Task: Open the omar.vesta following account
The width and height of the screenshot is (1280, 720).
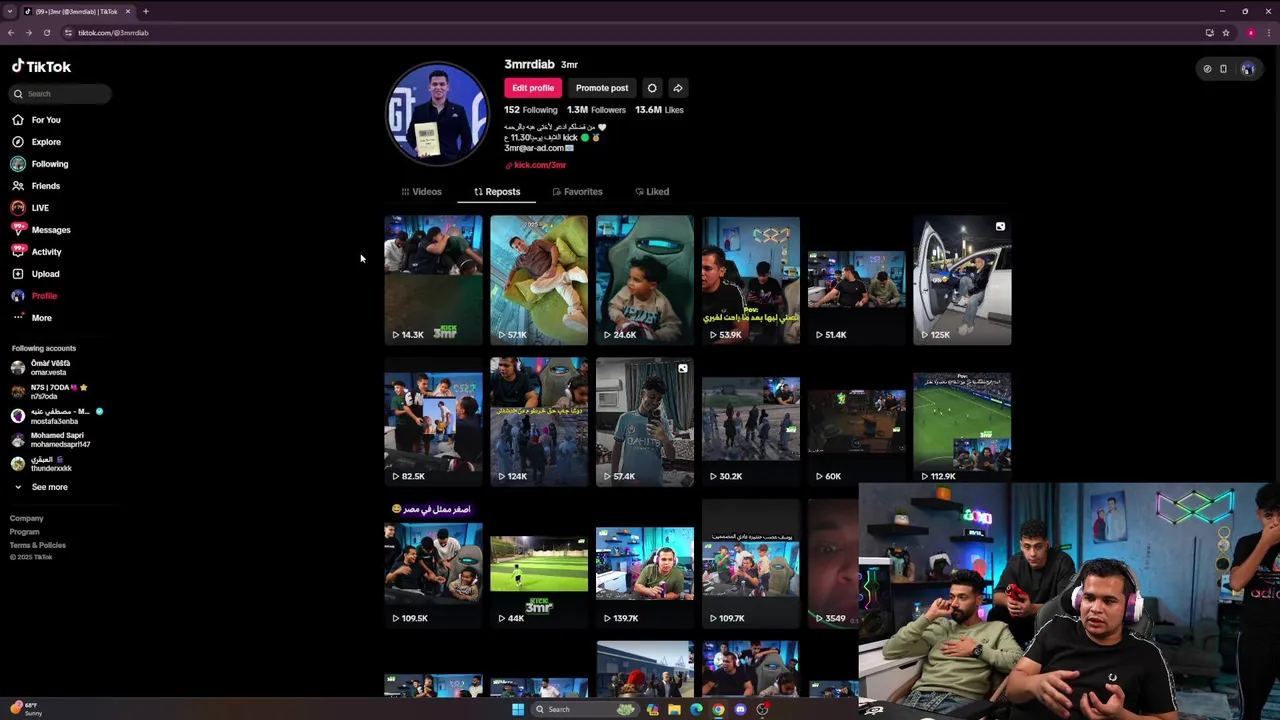Action: (x=42, y=368)
